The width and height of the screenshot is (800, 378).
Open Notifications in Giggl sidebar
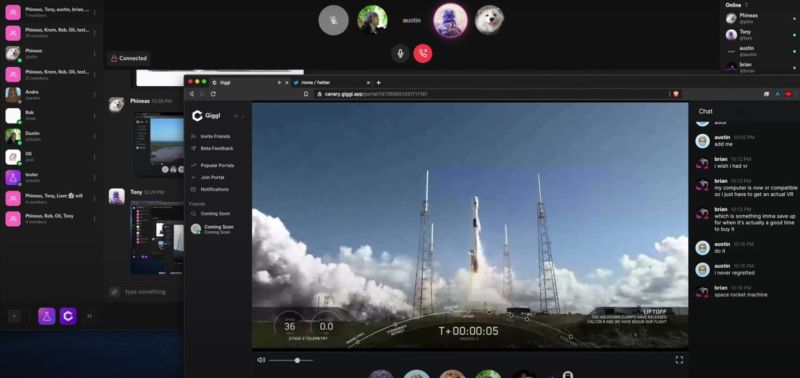click(214, 189)
